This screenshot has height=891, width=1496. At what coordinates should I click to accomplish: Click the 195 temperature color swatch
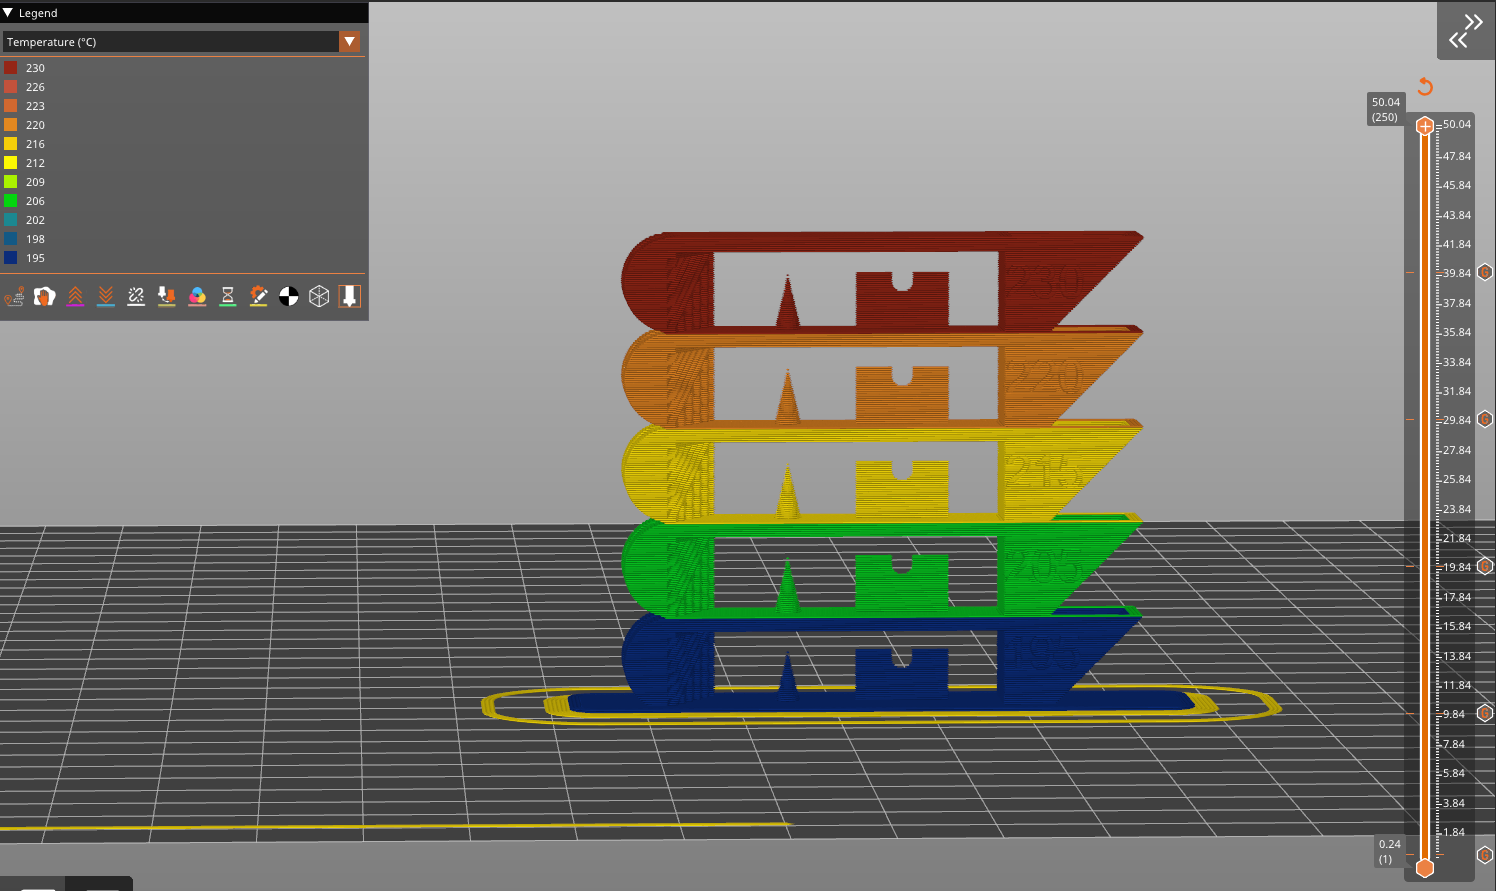click(11, 258)
